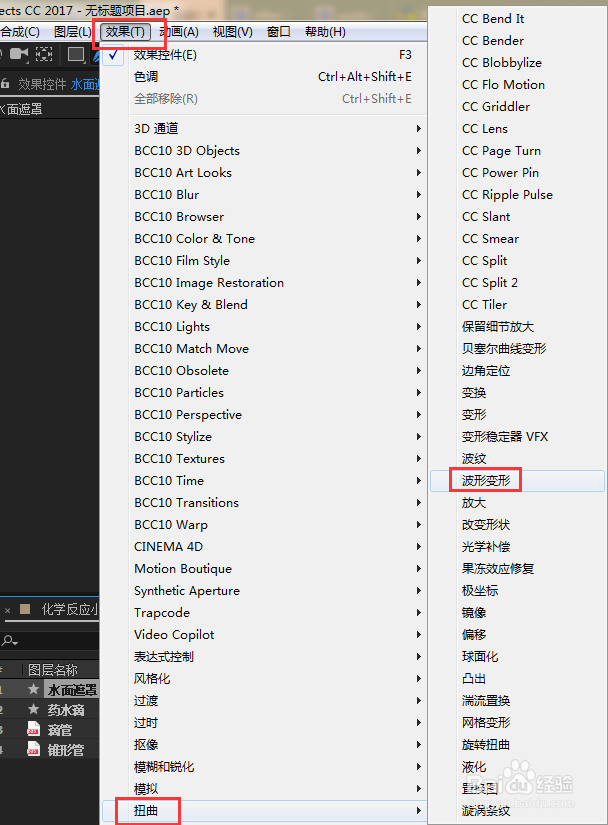
Task: Apply the 光学补偿 effect
Action: coord(518,547)
